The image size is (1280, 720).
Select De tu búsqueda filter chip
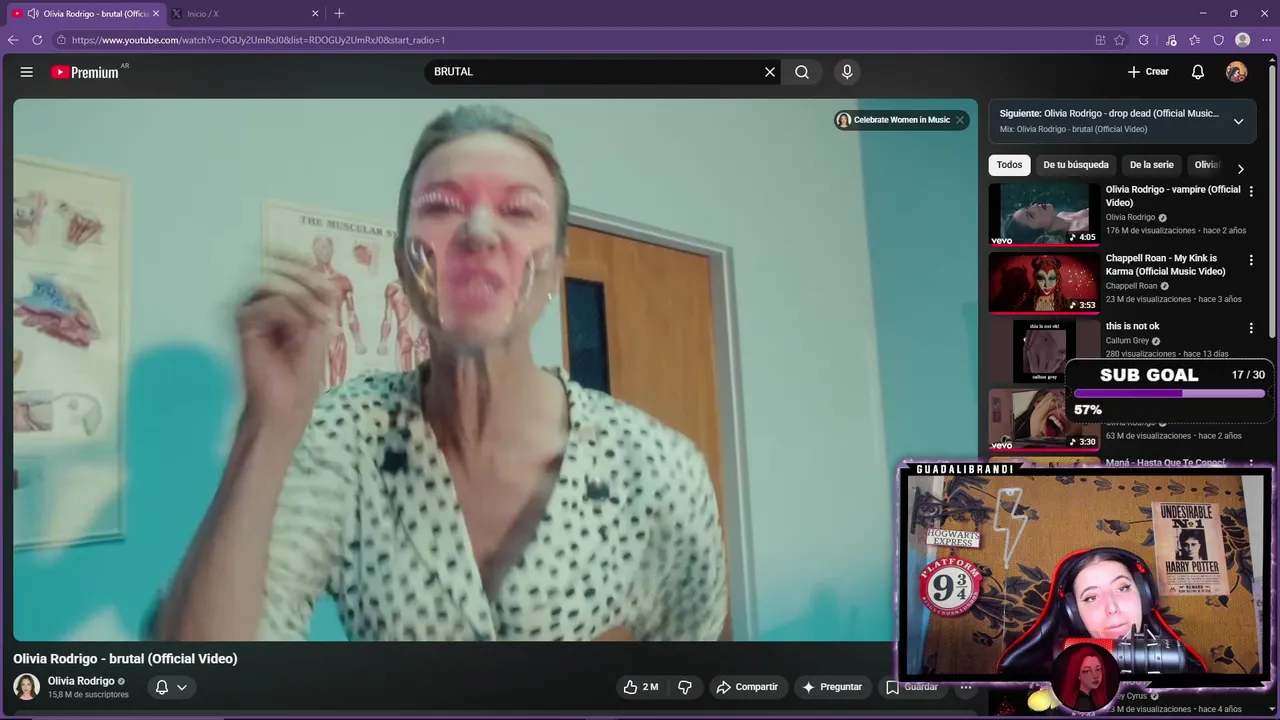point(1076,165)
